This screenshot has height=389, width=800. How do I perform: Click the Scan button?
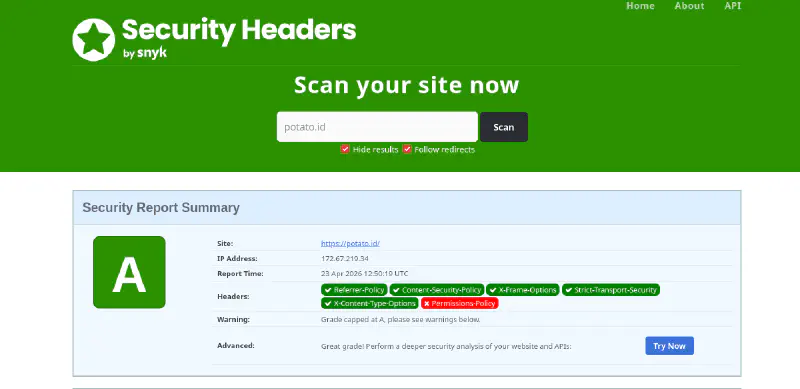tap(504, 127)
